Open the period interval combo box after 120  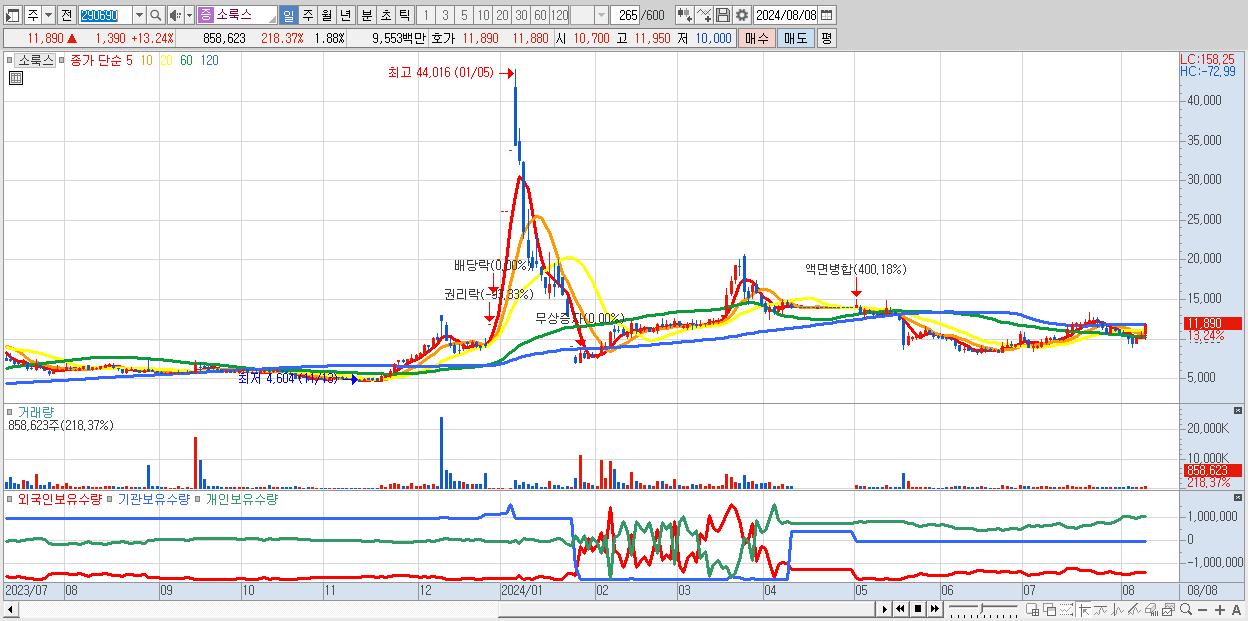point(589,15)
